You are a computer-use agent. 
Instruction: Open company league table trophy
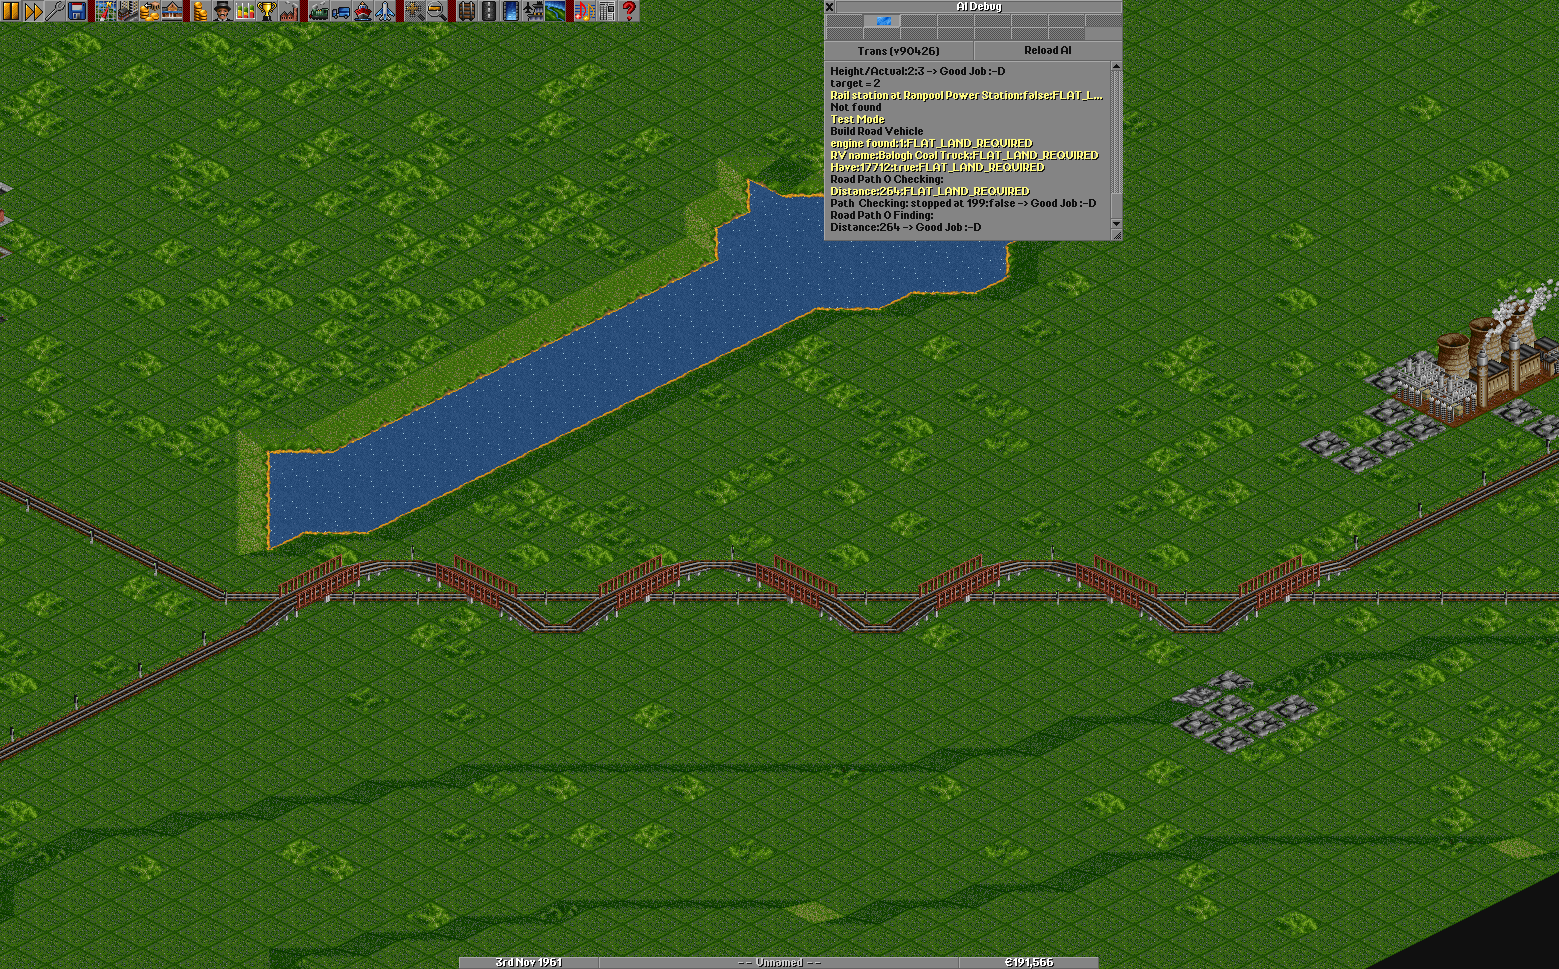[266, 11]
